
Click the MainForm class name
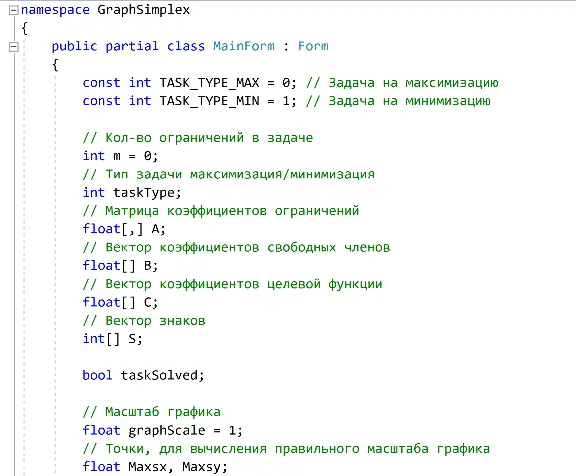pyautogui.click(x=244, y=46)
